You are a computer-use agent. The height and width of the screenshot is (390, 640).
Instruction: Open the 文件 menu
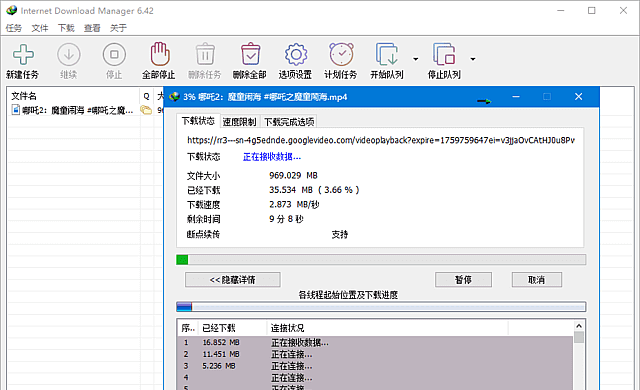[x=40, y=28]
